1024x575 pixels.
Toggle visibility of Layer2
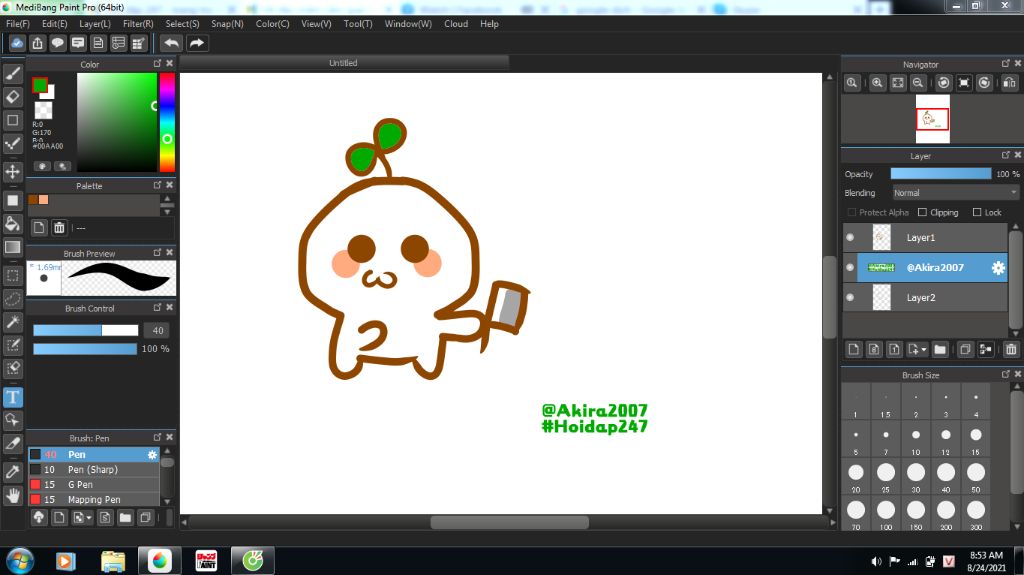point(850,297)
